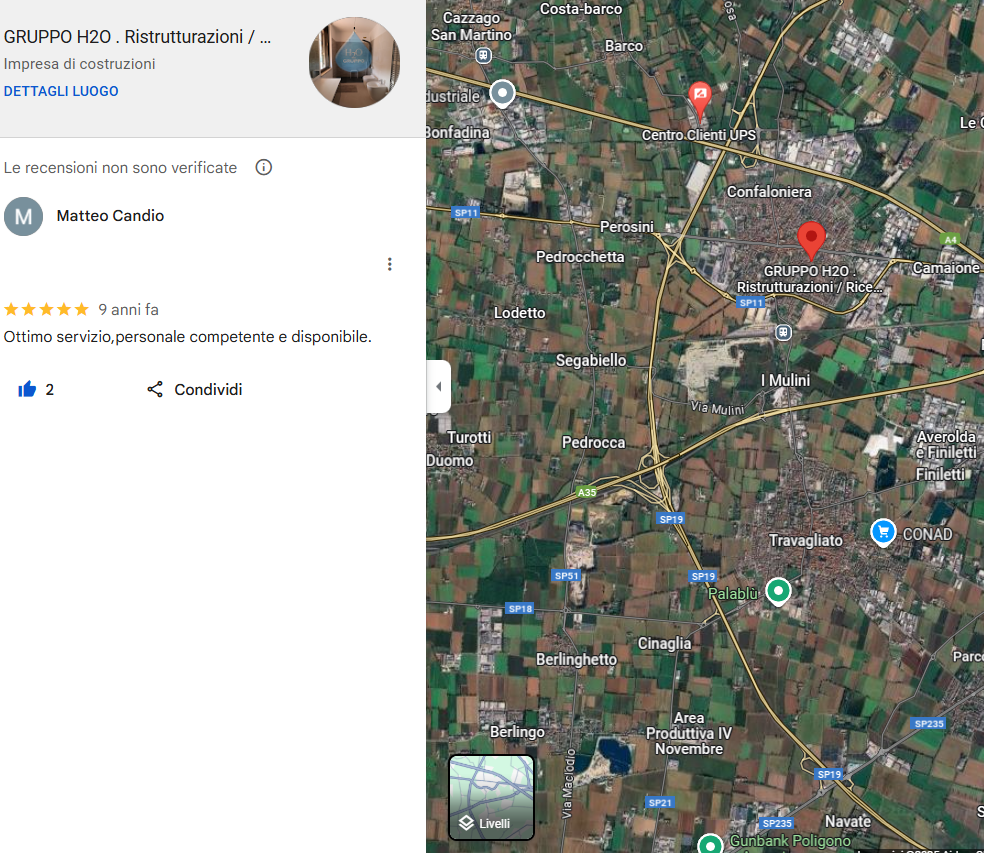Viewport: 984px width, 853px height.
Task: Click the Camaione map label
Action: click(946, 268)
